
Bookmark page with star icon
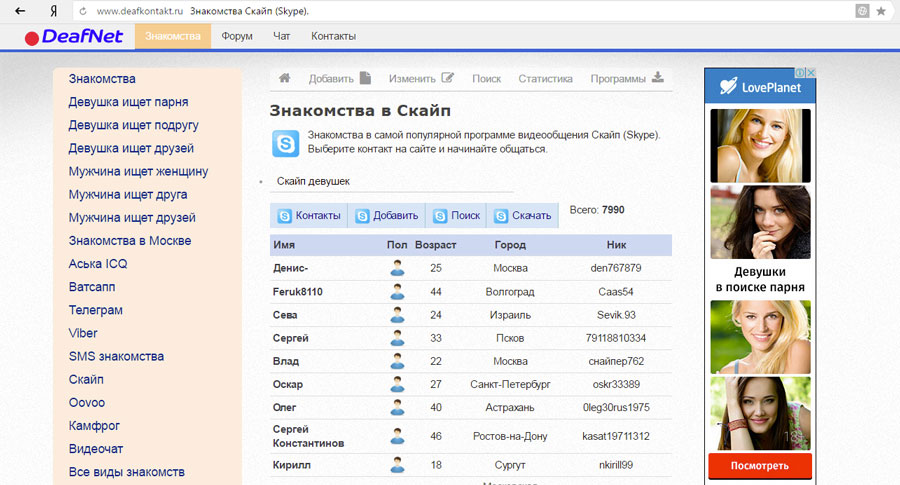tap(881, 11)
